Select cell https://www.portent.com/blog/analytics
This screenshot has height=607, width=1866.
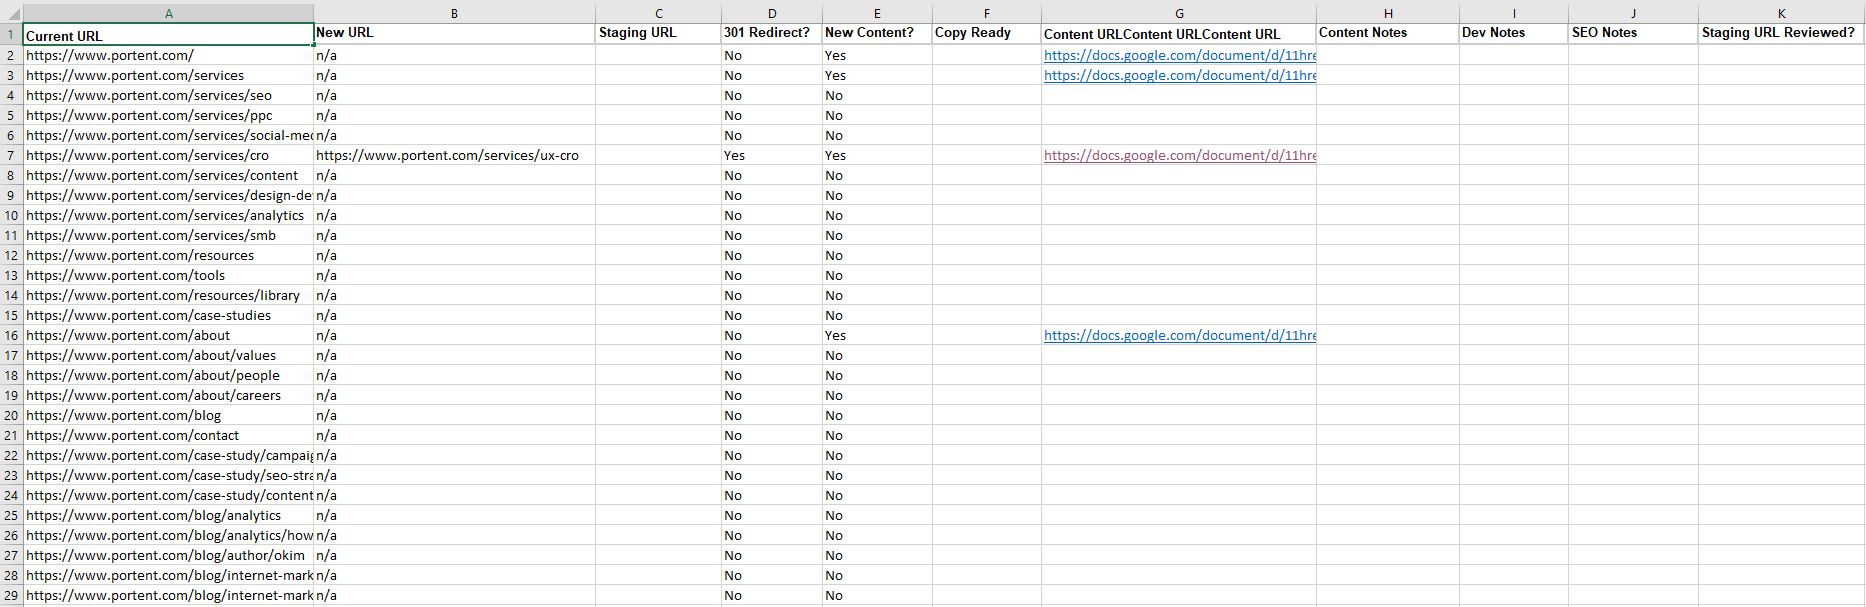tap(168, 515)
